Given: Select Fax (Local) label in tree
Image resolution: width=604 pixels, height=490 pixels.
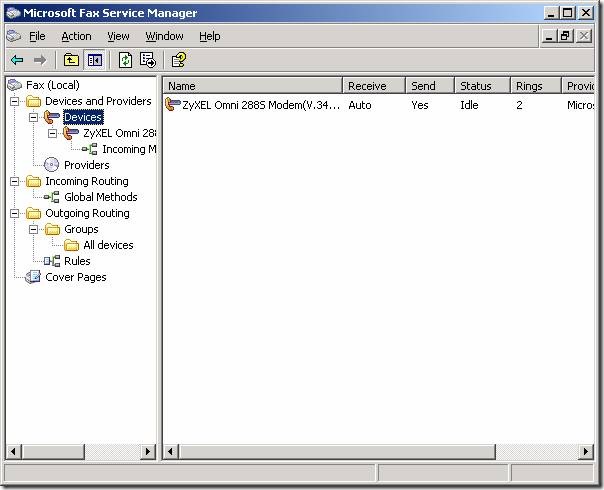Looking at the screenshot, I should click(x=53, y=85).
